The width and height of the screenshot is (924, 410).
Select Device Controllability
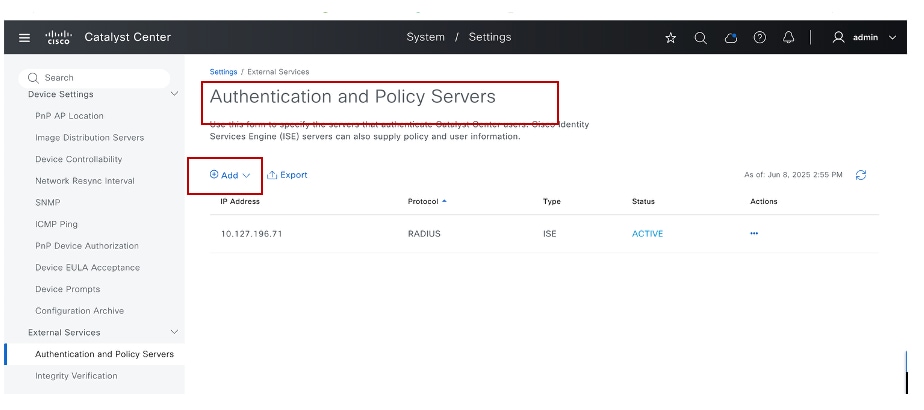(79, 159)
